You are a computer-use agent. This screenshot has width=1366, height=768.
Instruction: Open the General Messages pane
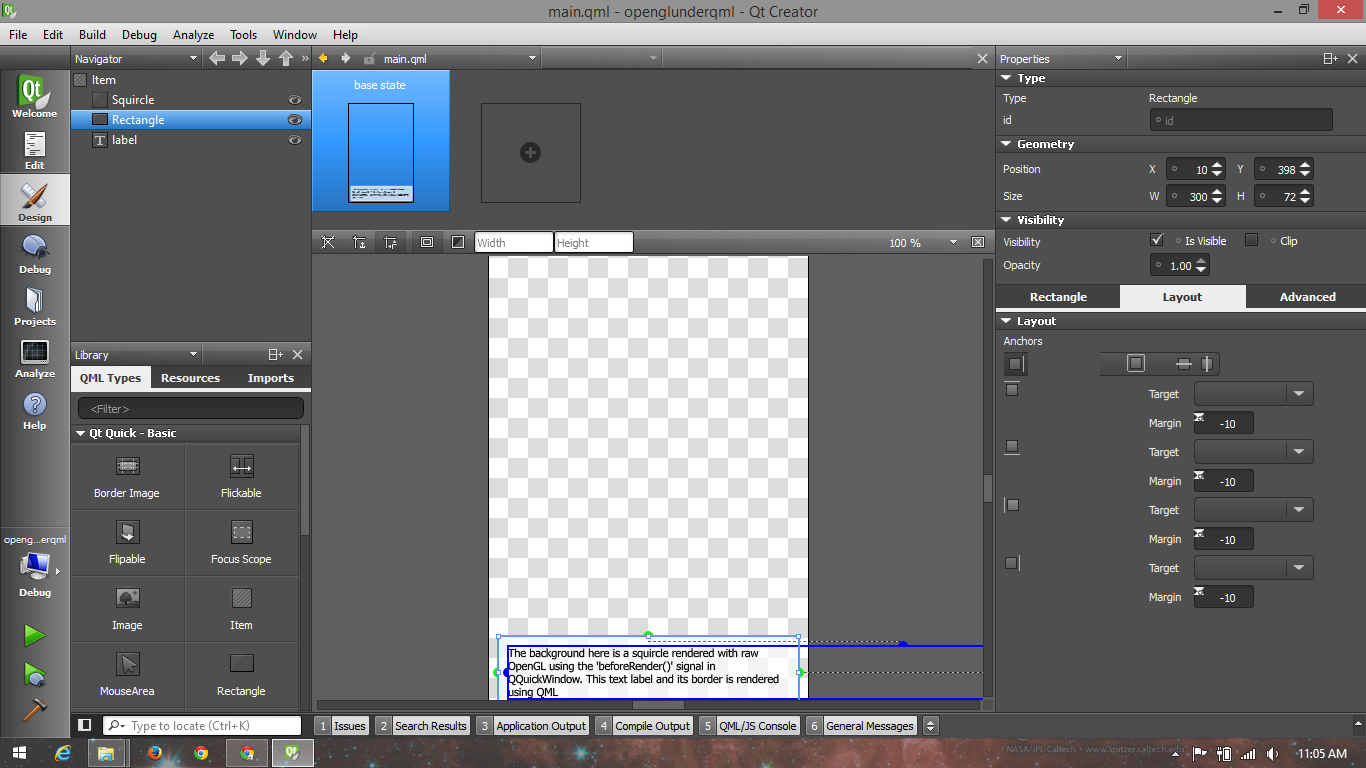[862, 726]
